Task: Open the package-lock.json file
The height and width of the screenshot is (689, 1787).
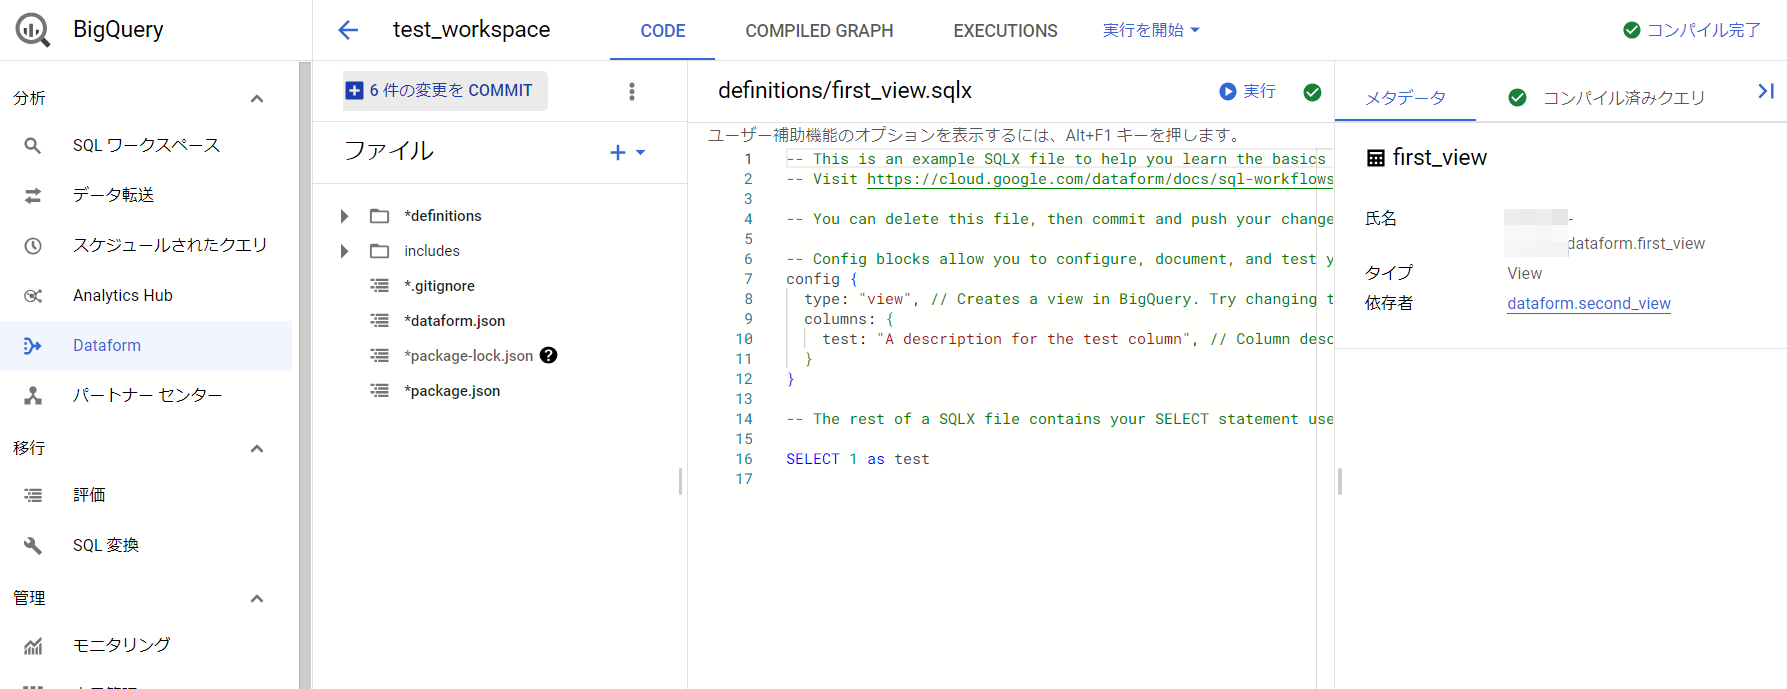Action: (x=469, y=356)
